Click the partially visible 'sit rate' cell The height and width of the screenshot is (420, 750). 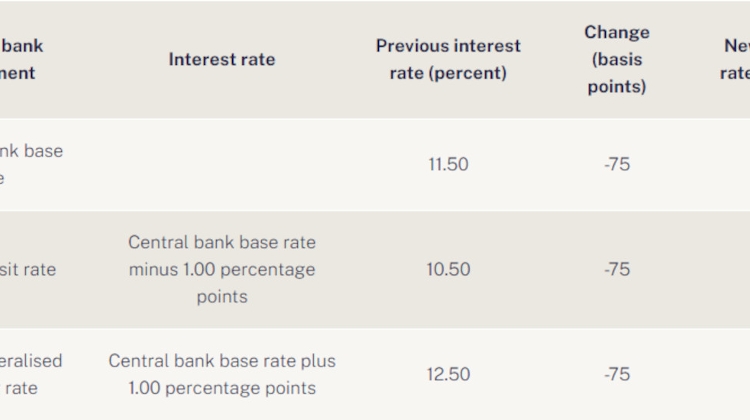click(x=28, y=269)
